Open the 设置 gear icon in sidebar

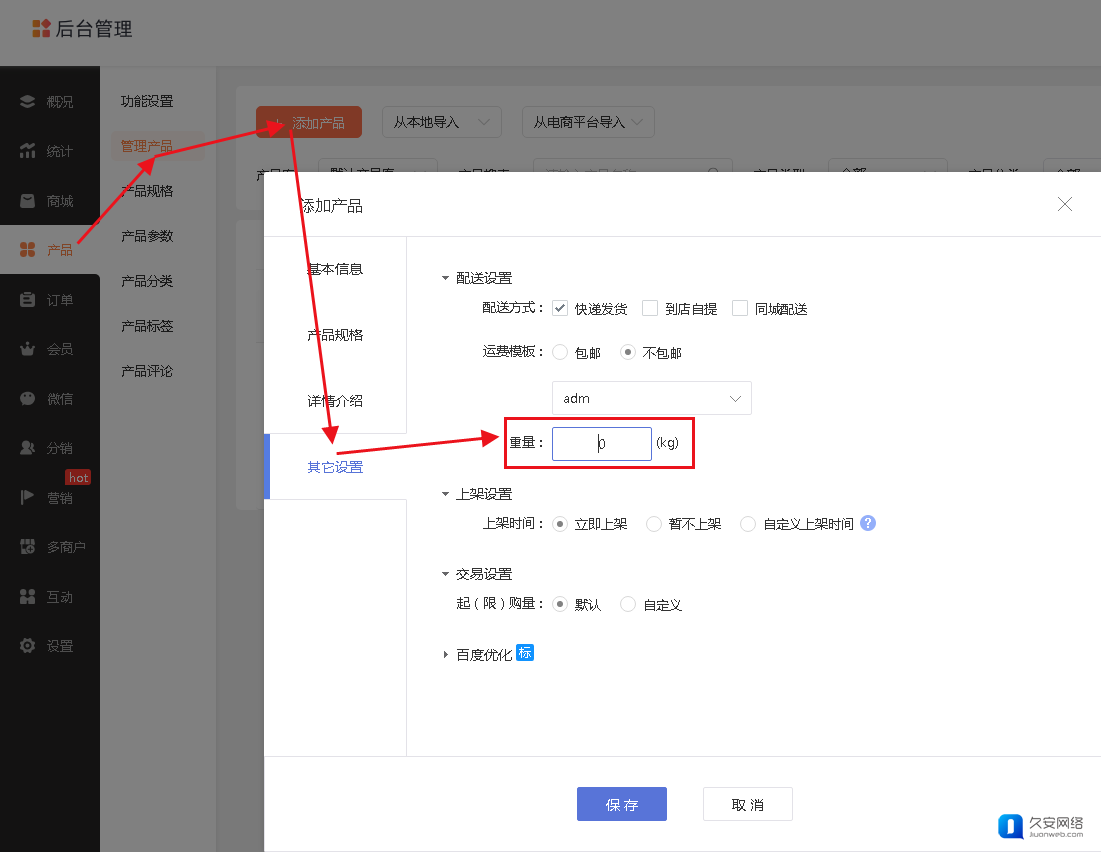[x=28, y=646]
